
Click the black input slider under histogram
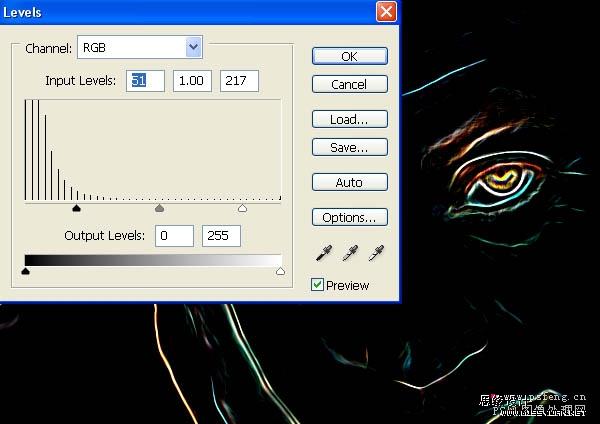pos(76,209)
